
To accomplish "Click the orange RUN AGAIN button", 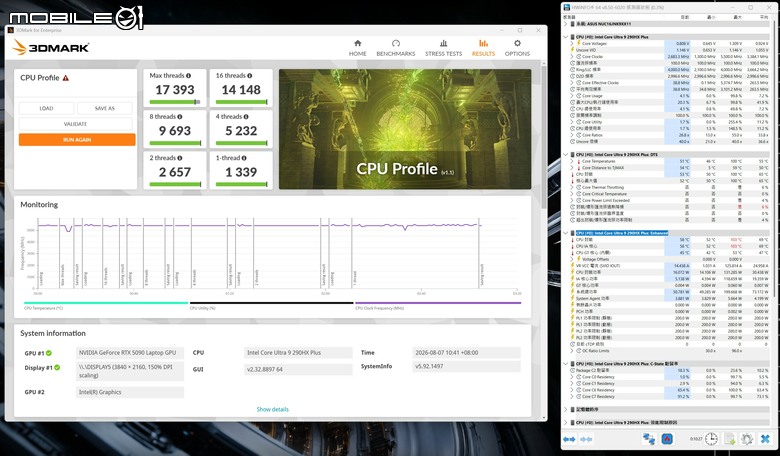I will tap(77, 140).
